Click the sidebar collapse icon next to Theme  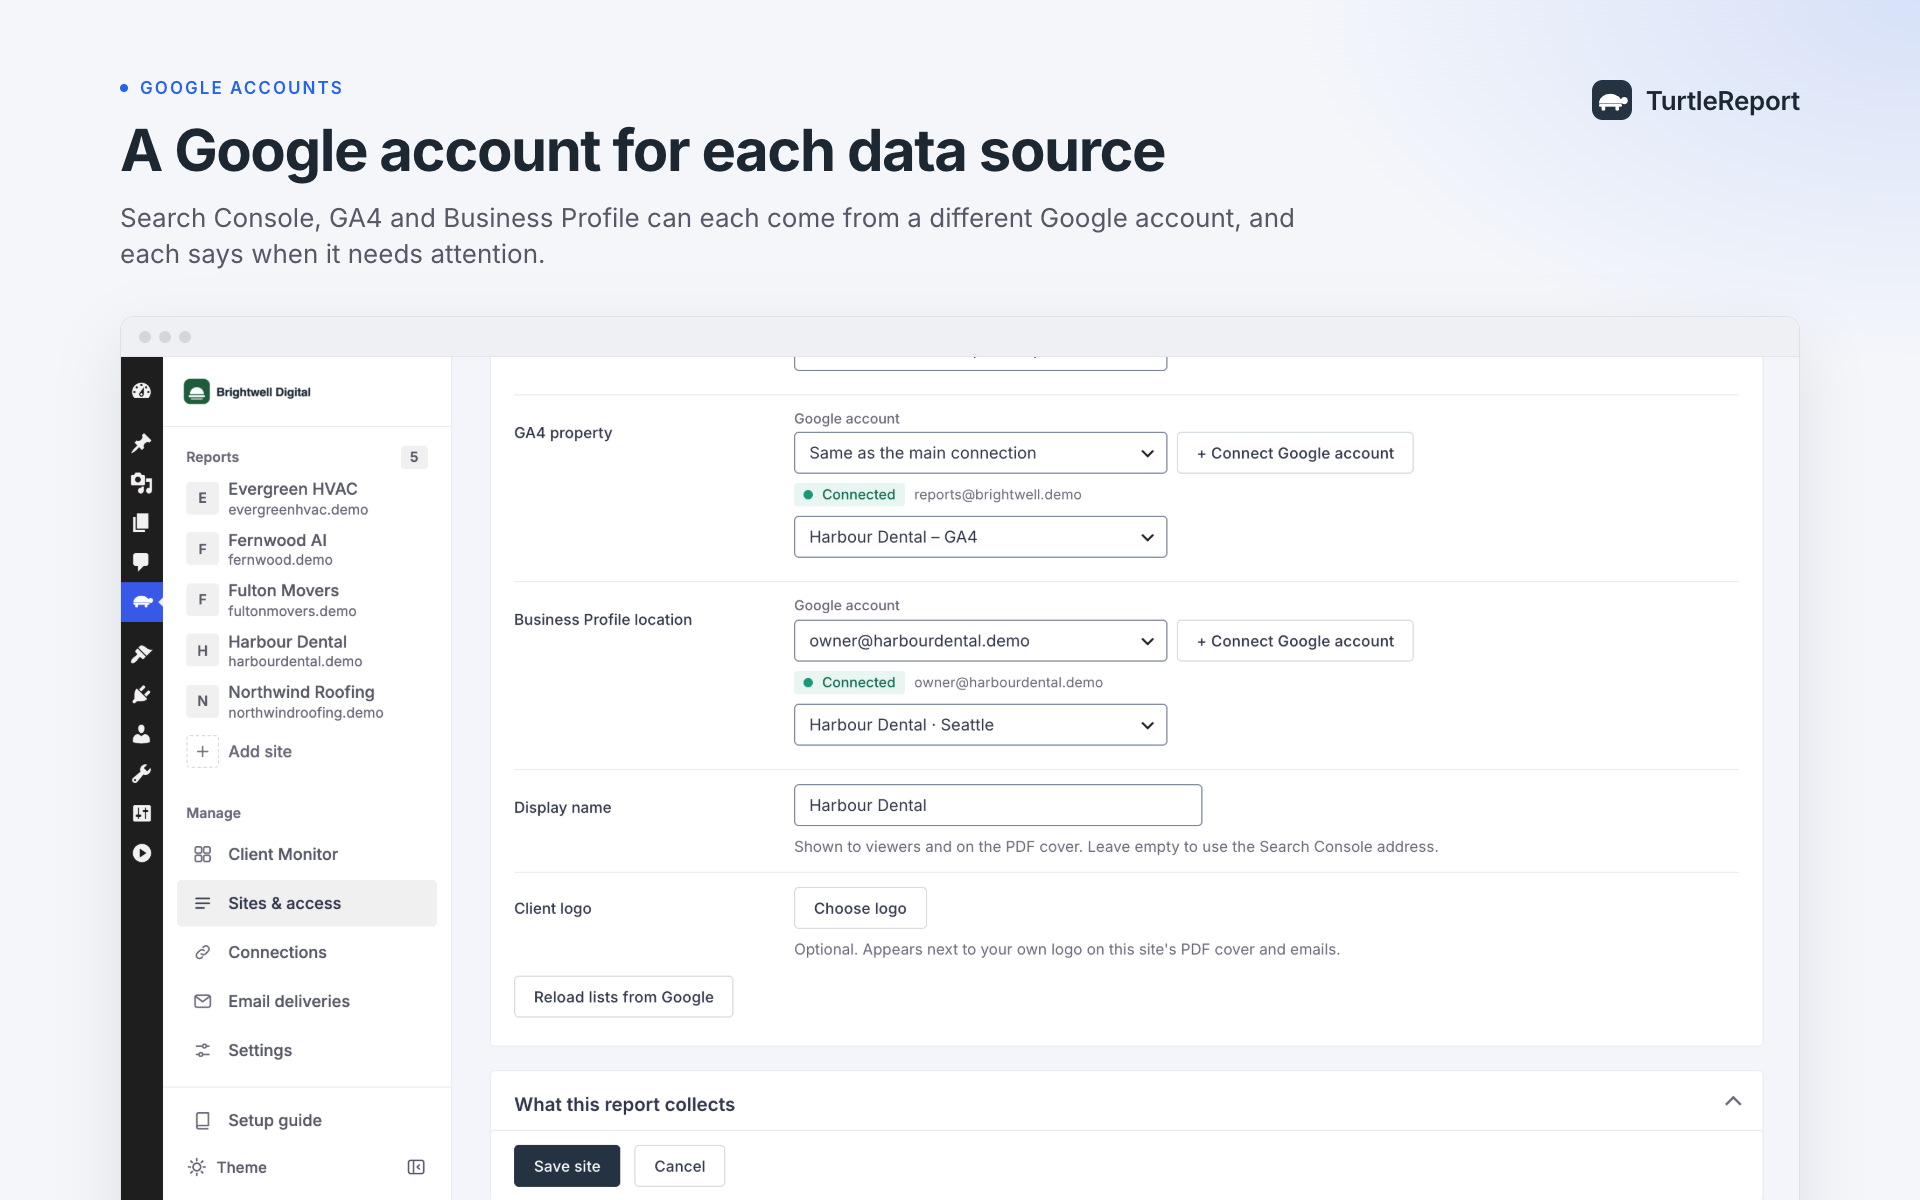tap(416, 1167)
